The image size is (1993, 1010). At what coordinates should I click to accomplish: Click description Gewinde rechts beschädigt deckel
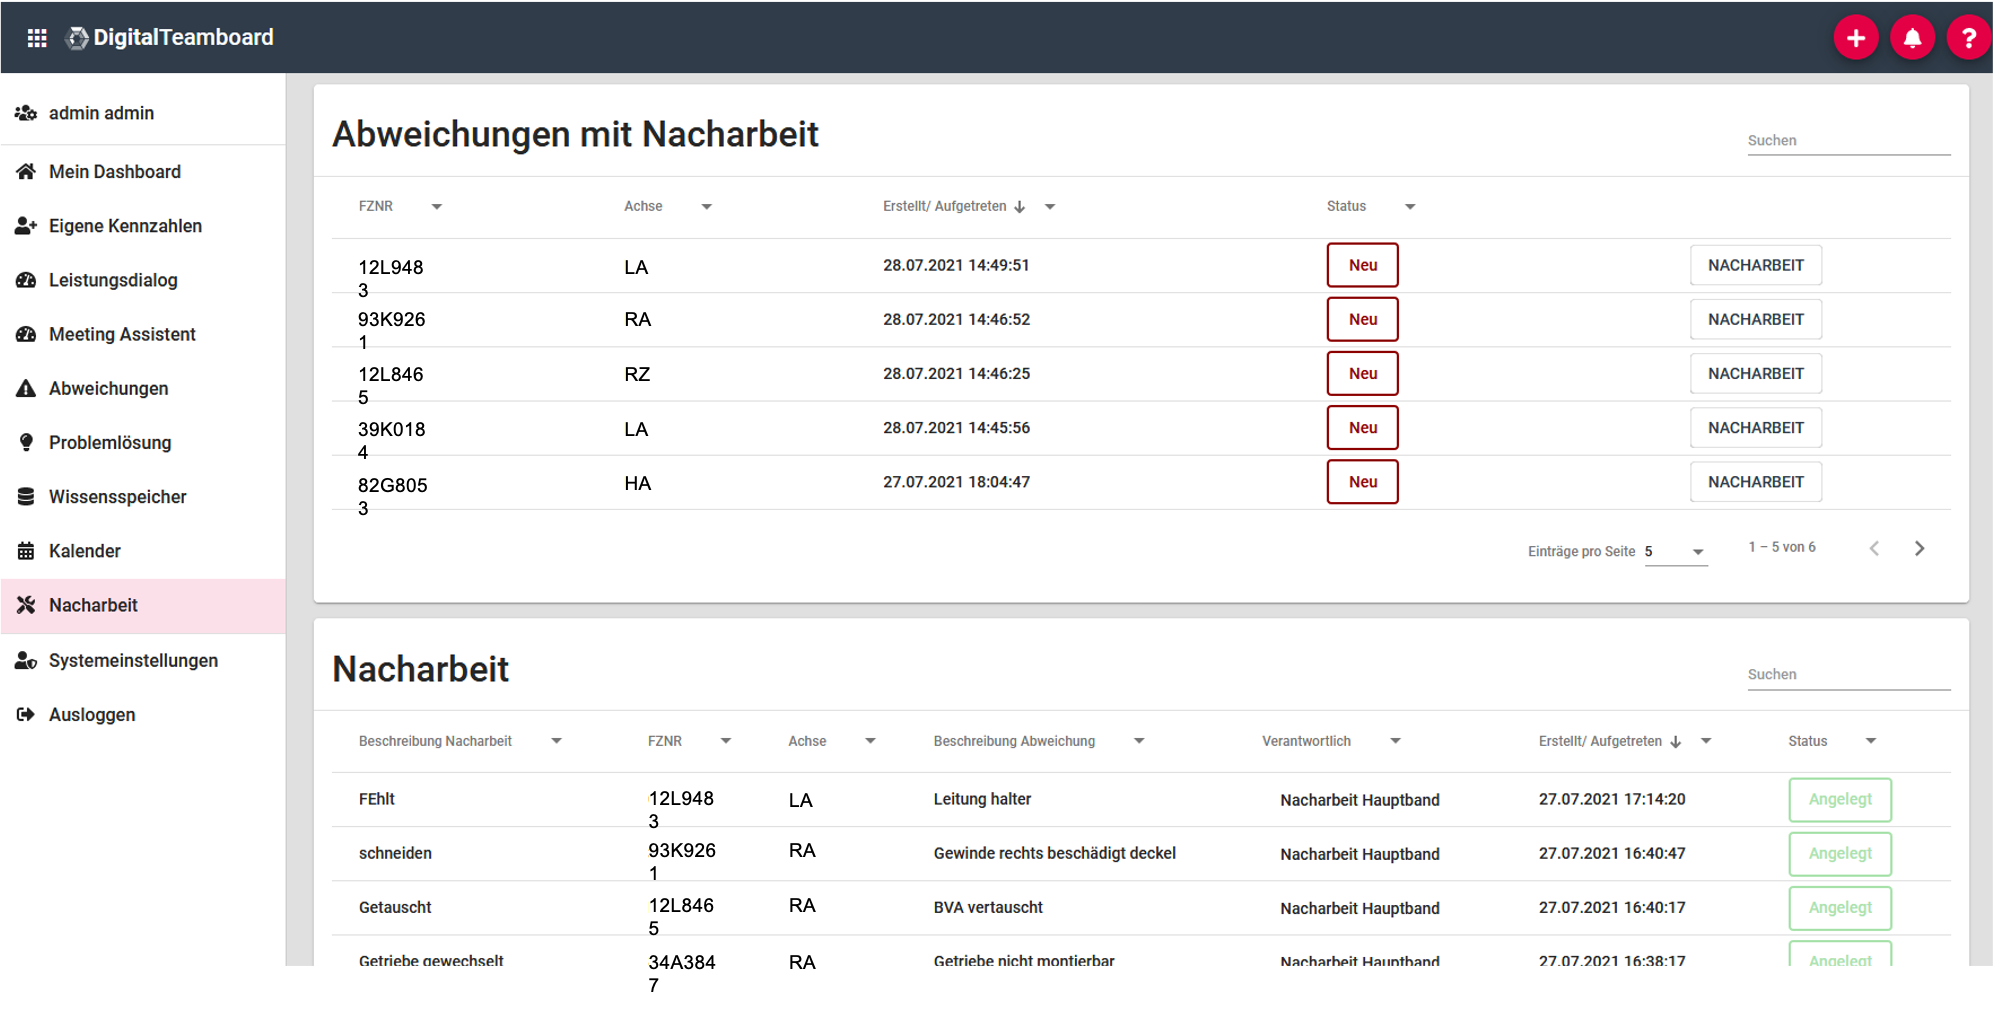pos(1054,853)
